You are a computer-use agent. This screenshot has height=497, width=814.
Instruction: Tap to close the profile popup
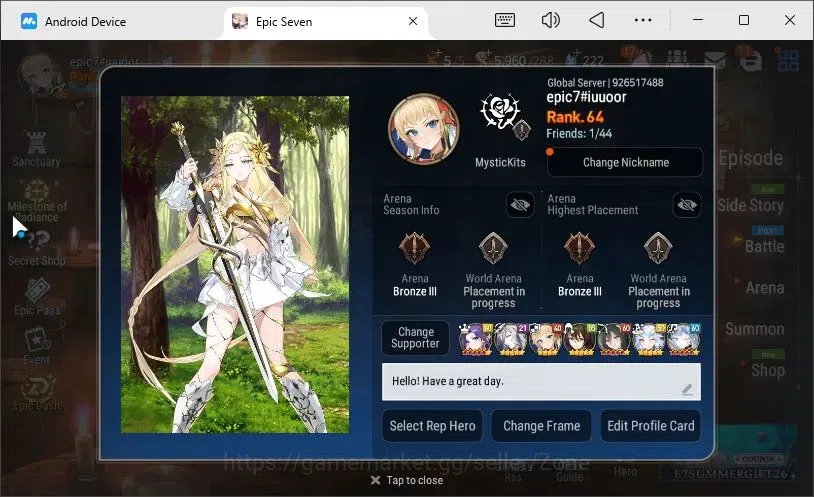coord(407,480)
